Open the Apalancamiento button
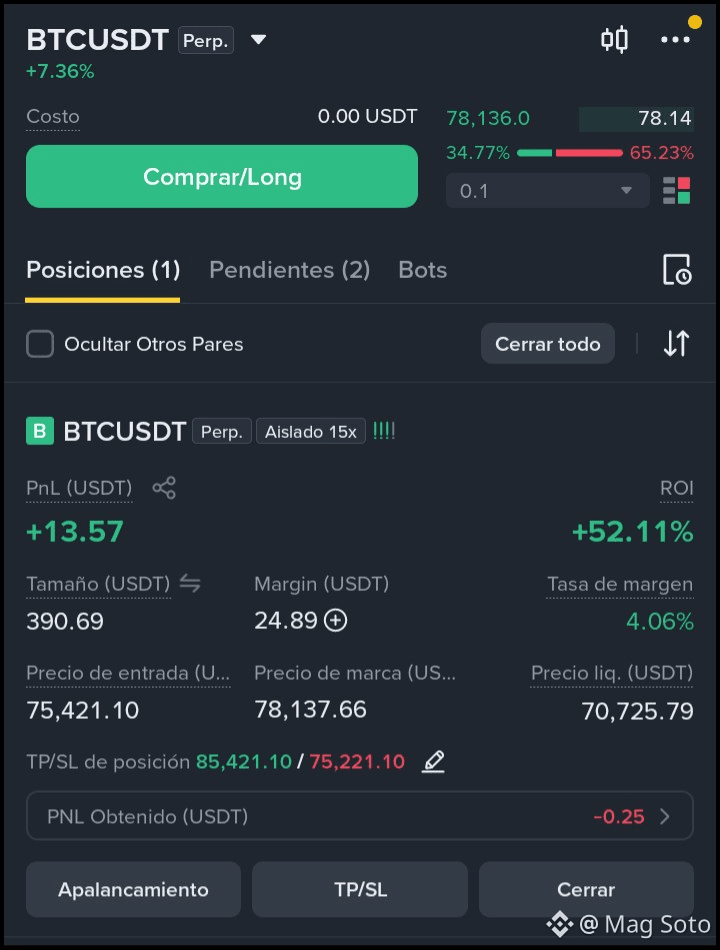 pyautogui.click(x=133, y=889)
